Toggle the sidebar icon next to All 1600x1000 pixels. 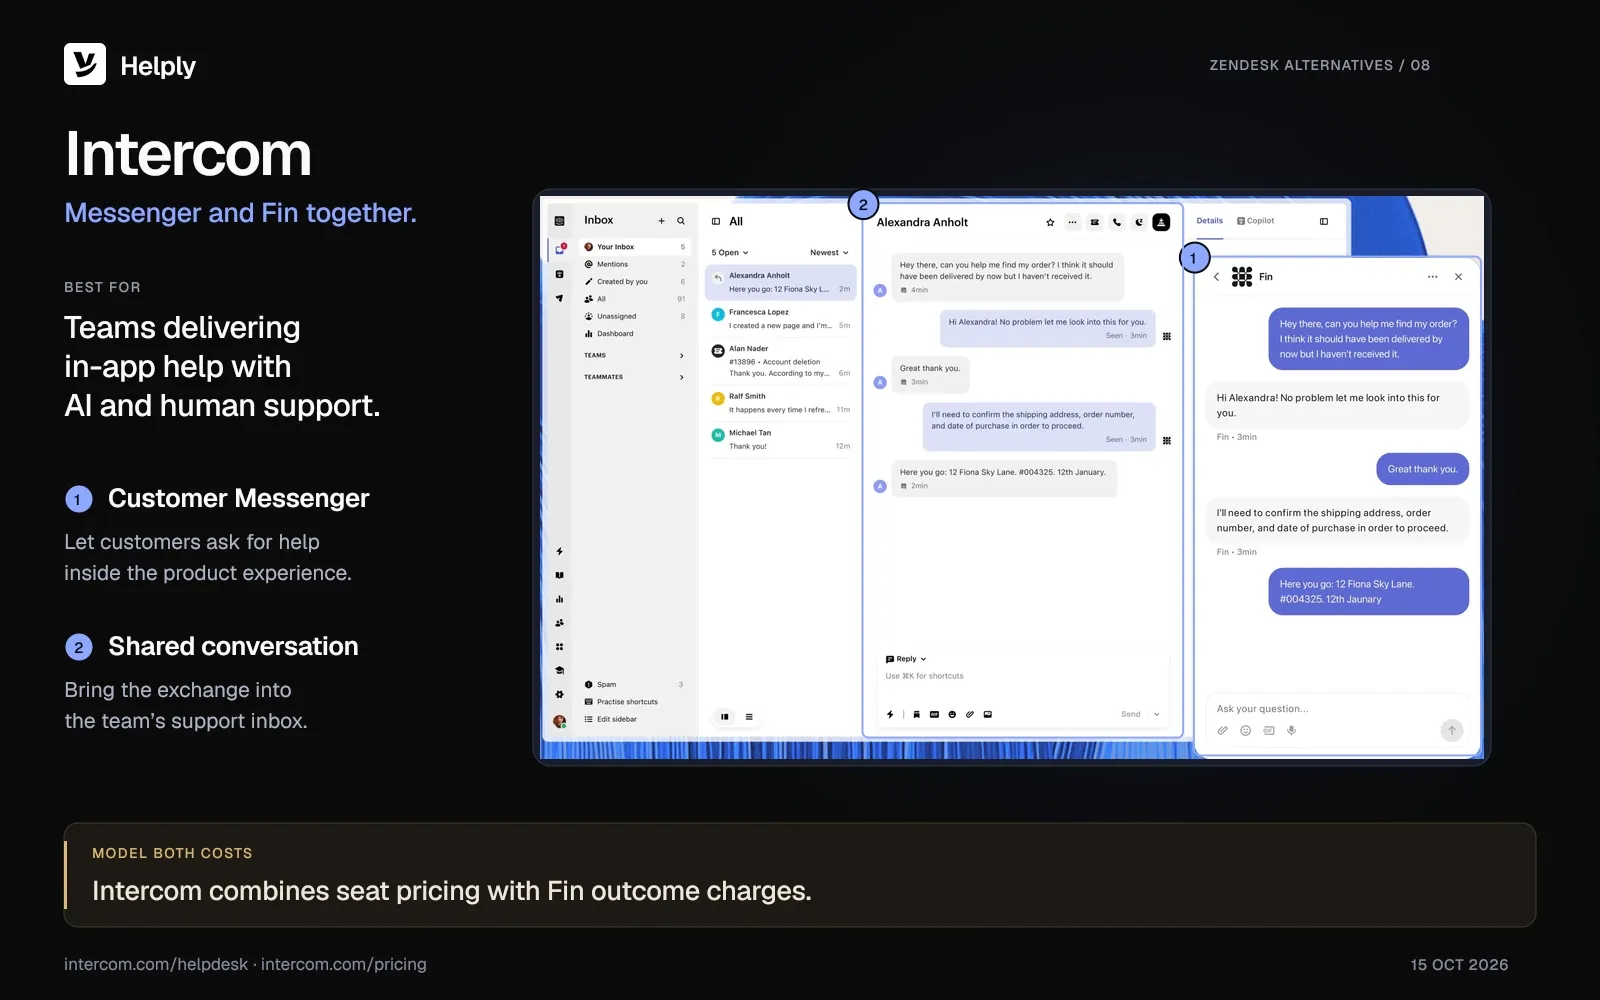pos(716,222)
